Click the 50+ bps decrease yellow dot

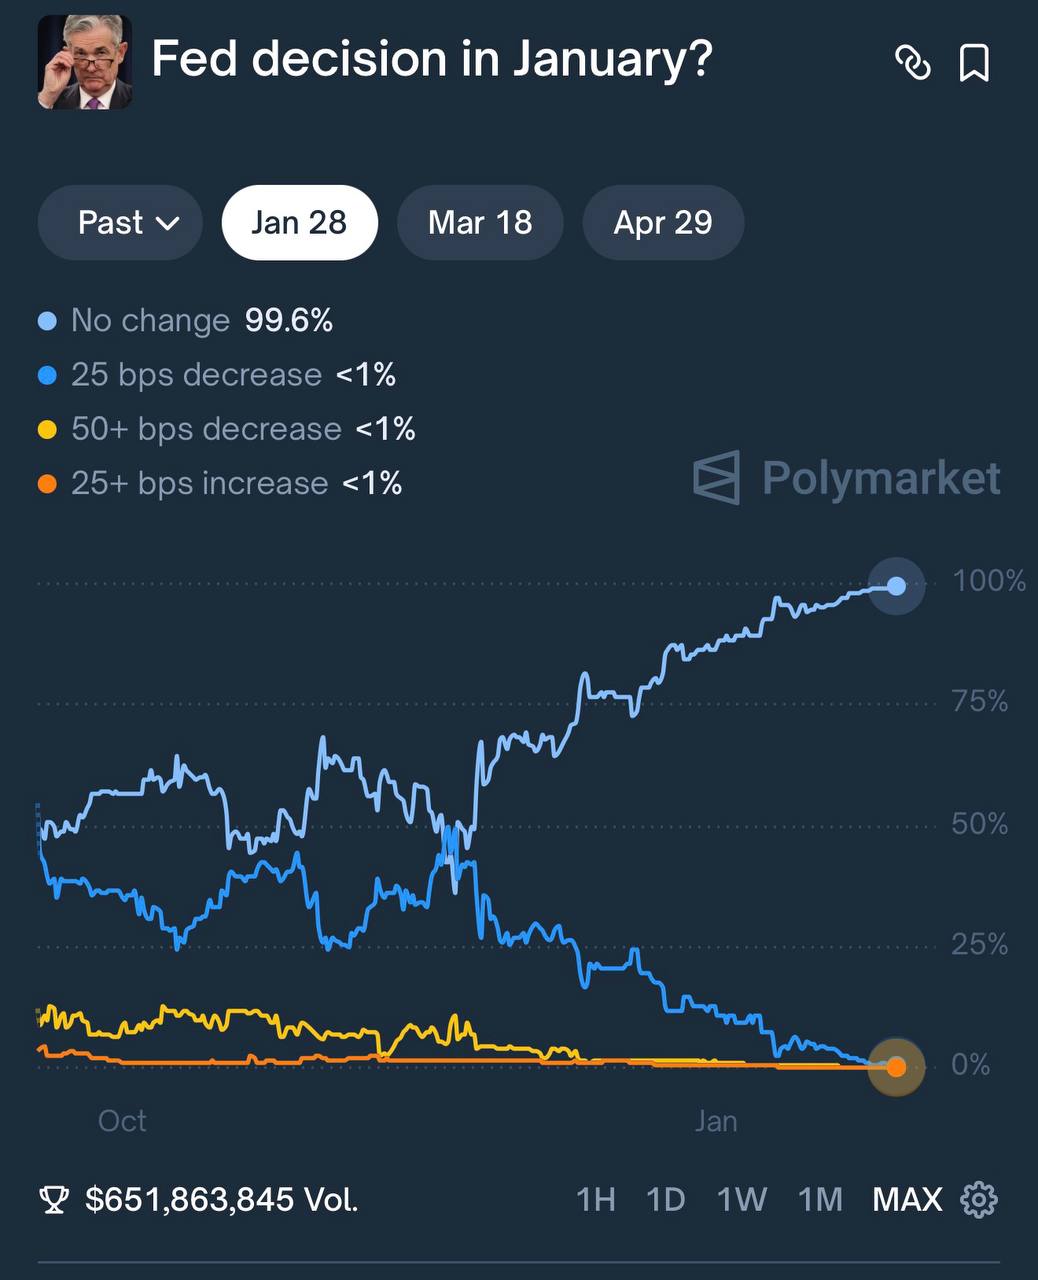pos(47,430)
